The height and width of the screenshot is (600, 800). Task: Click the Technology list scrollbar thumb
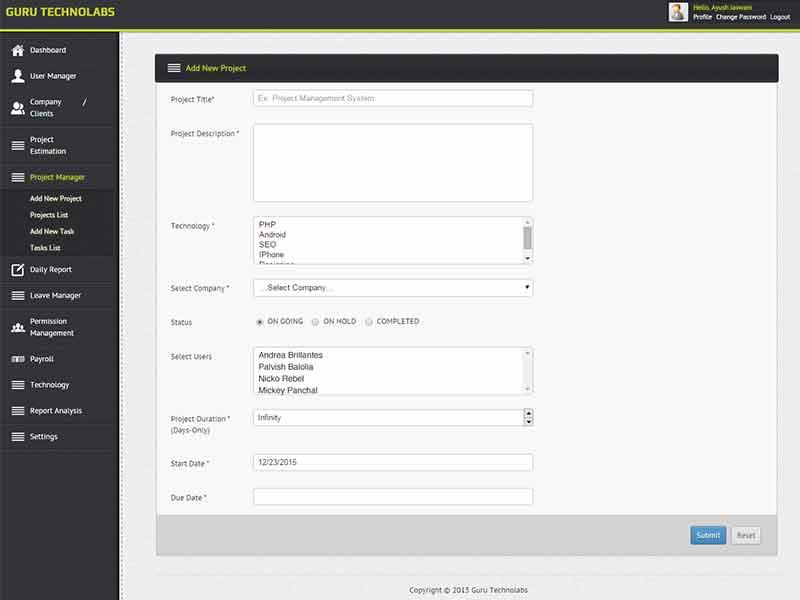pos(528,238)
